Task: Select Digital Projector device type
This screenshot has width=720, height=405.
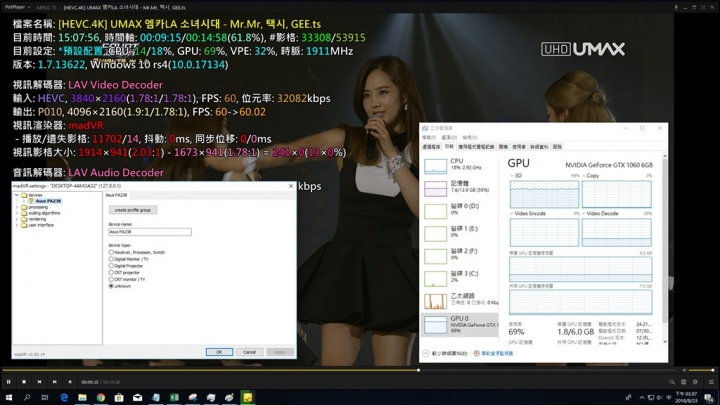Action: (126, 266)
